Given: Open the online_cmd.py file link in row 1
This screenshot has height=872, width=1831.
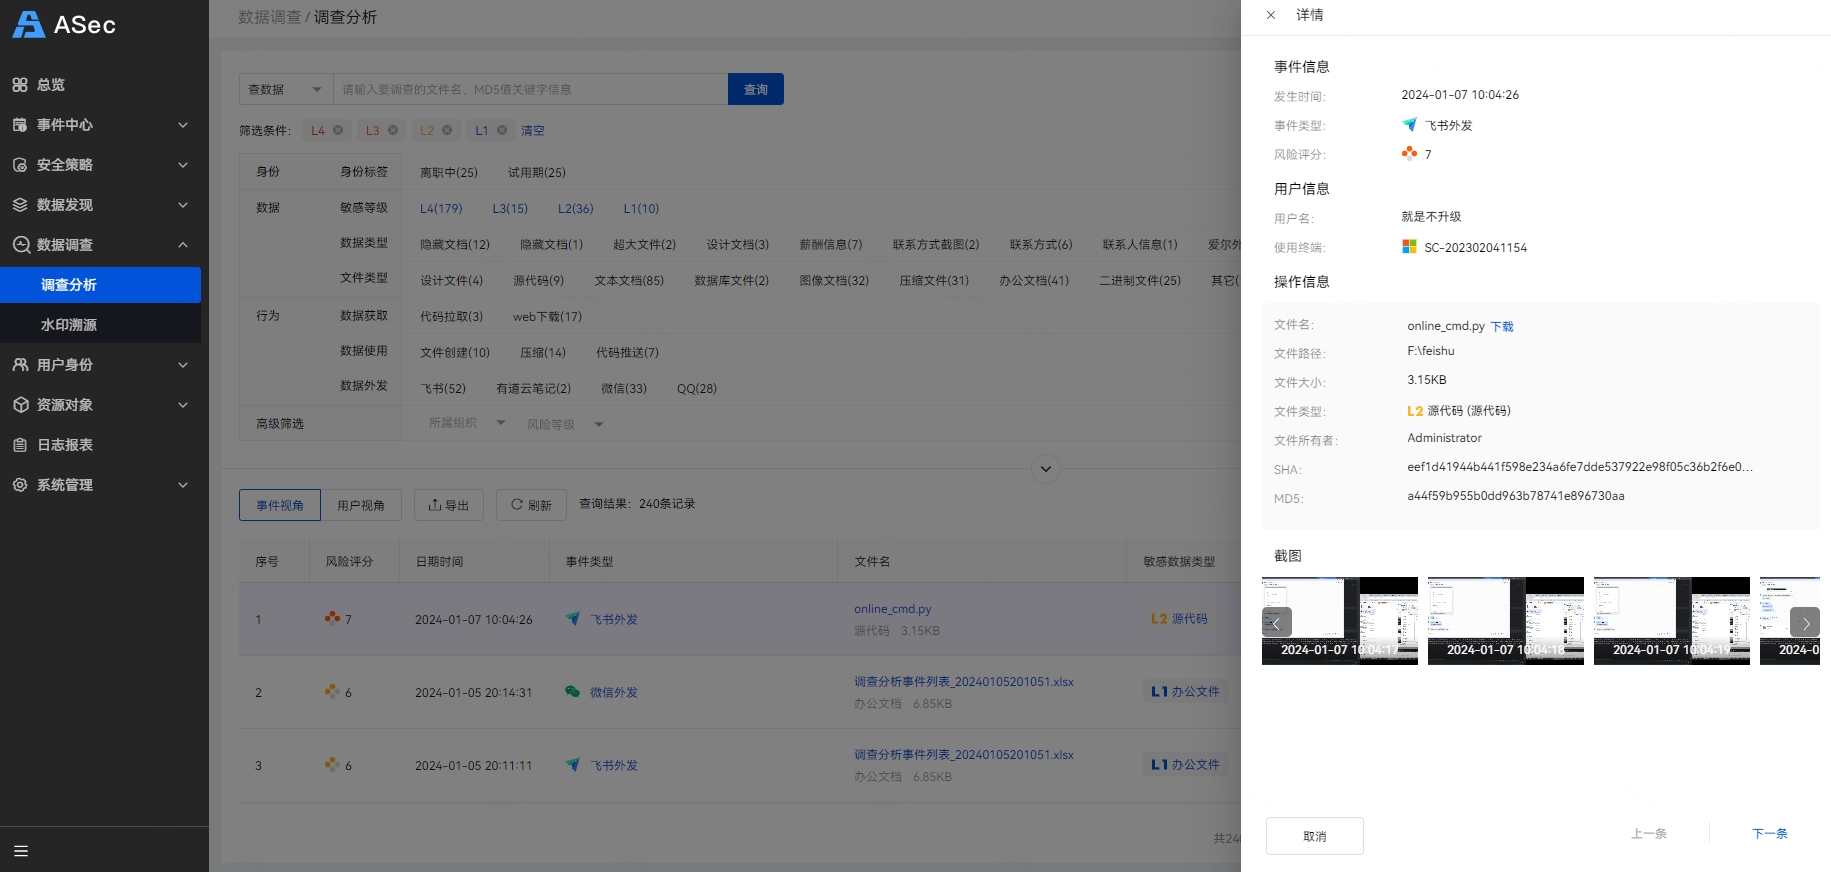Looking at the screenshot, I should click(x=893, y=608).
